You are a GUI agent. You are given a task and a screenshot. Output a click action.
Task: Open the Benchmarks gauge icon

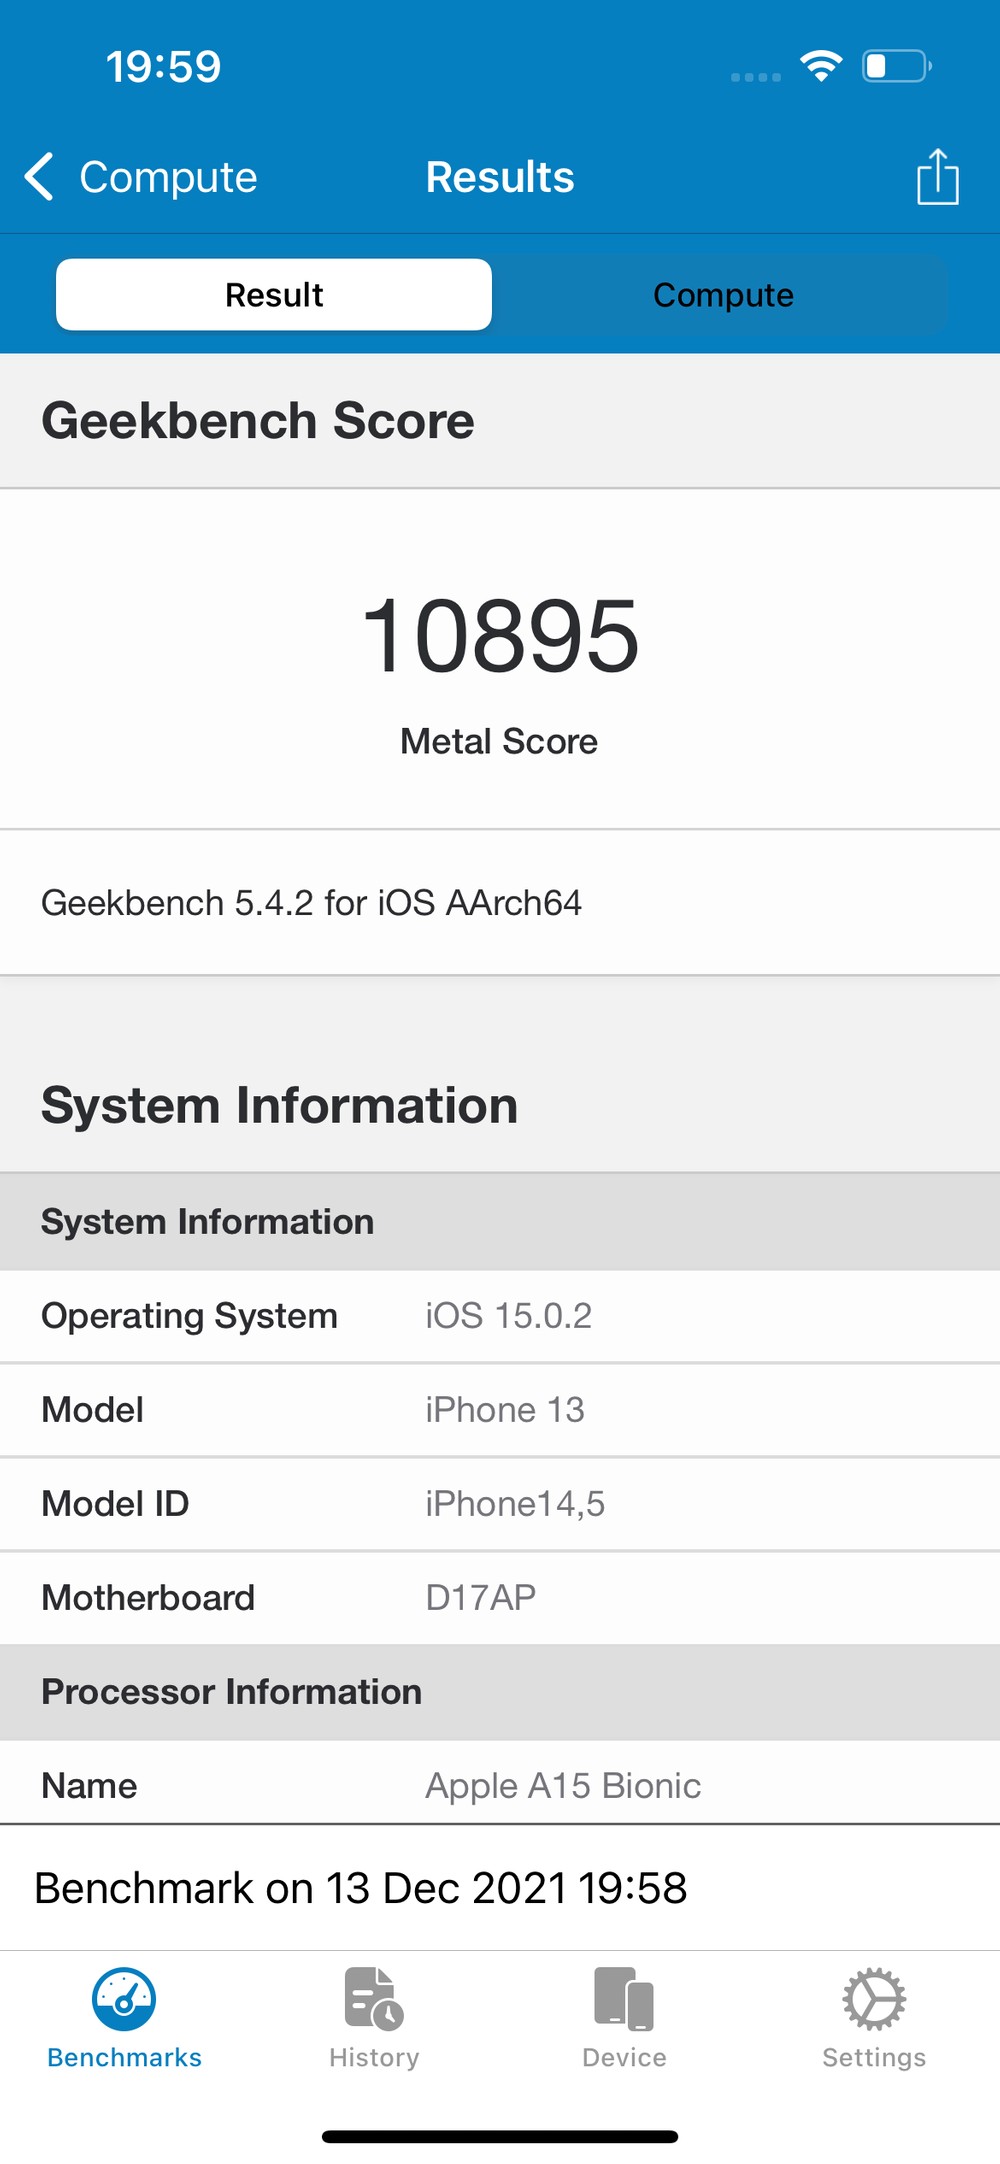(x=124, y=1999)
